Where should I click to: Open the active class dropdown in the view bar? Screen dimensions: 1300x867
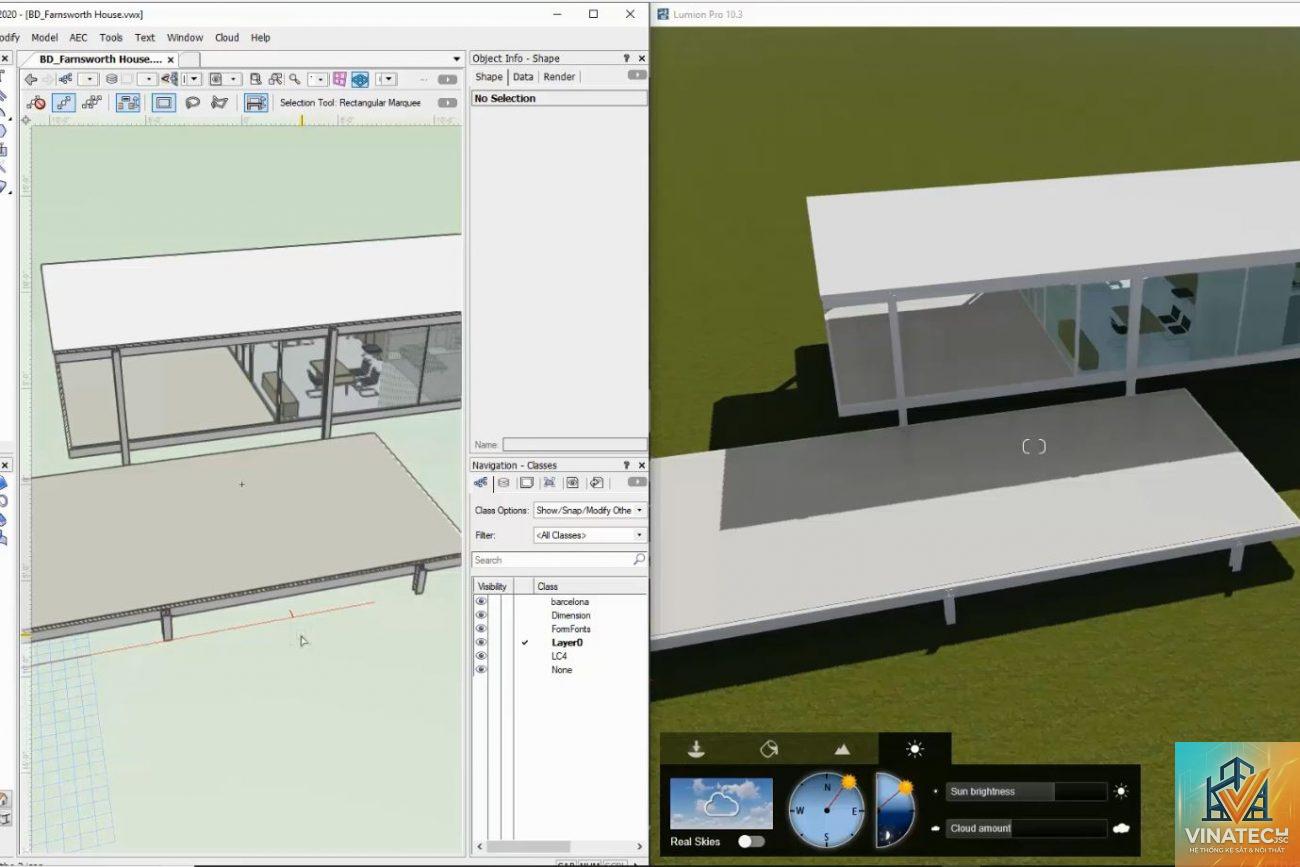(88, 79)
